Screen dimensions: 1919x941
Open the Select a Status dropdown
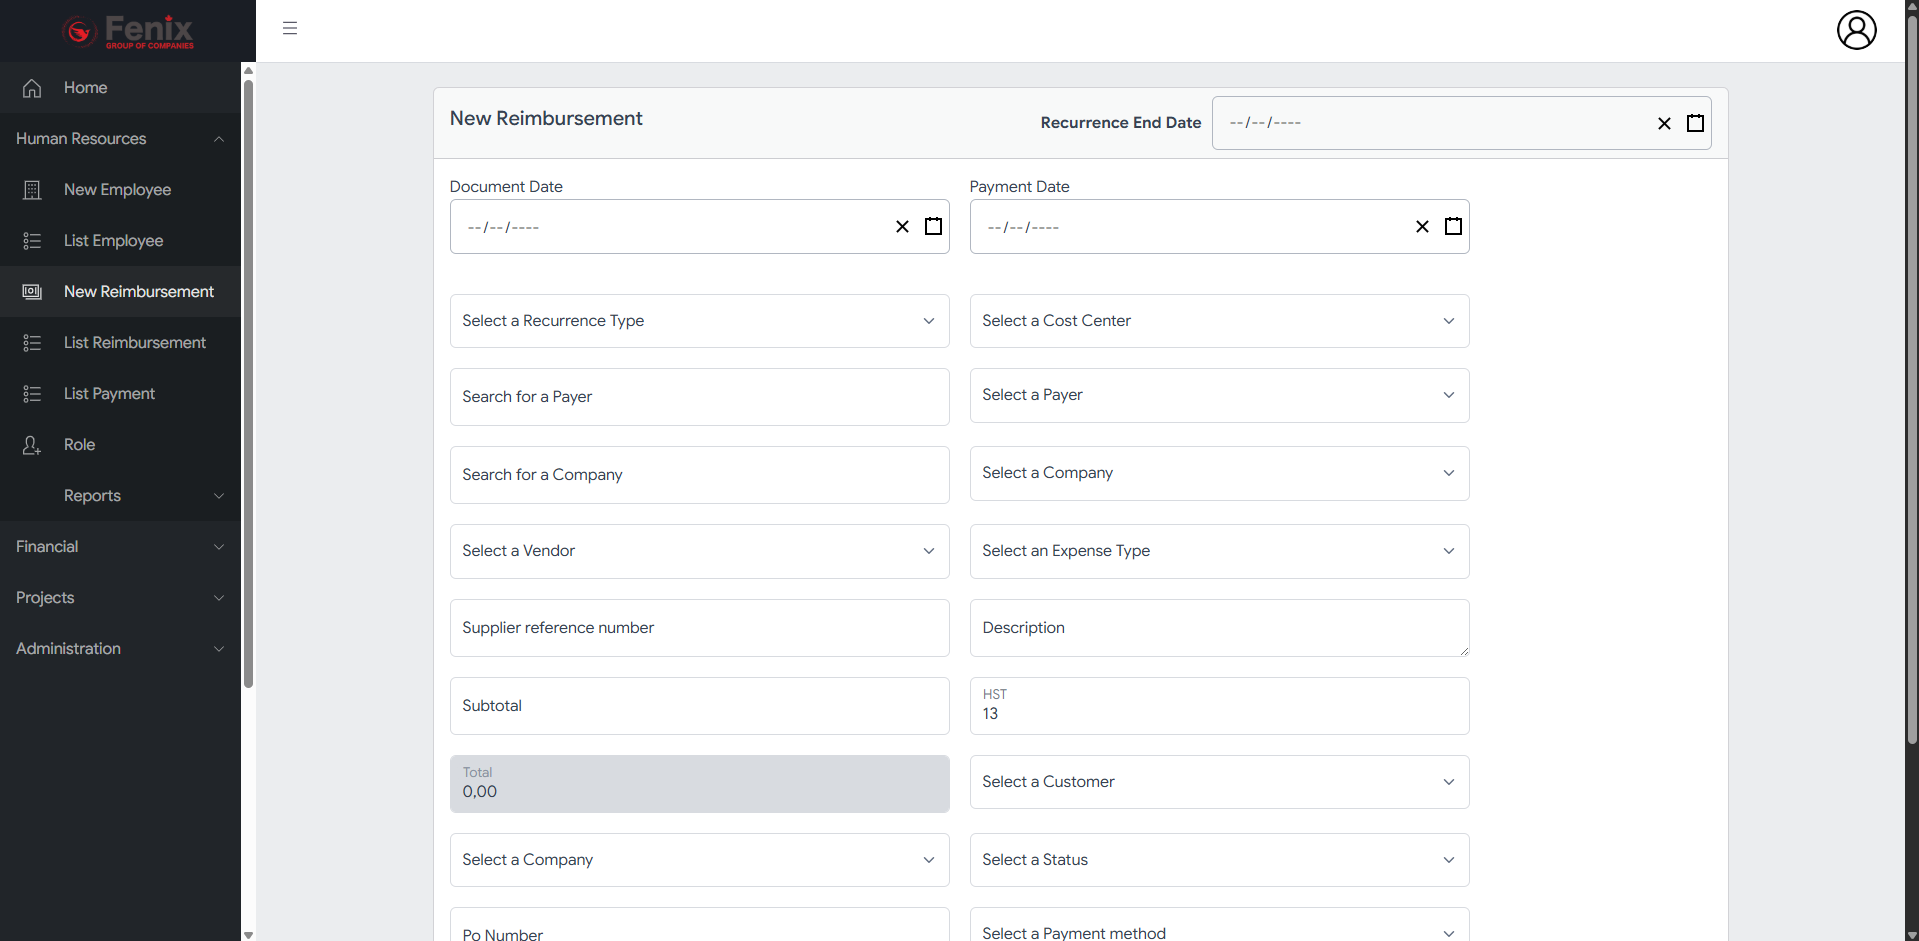[x=1219, y=860]
